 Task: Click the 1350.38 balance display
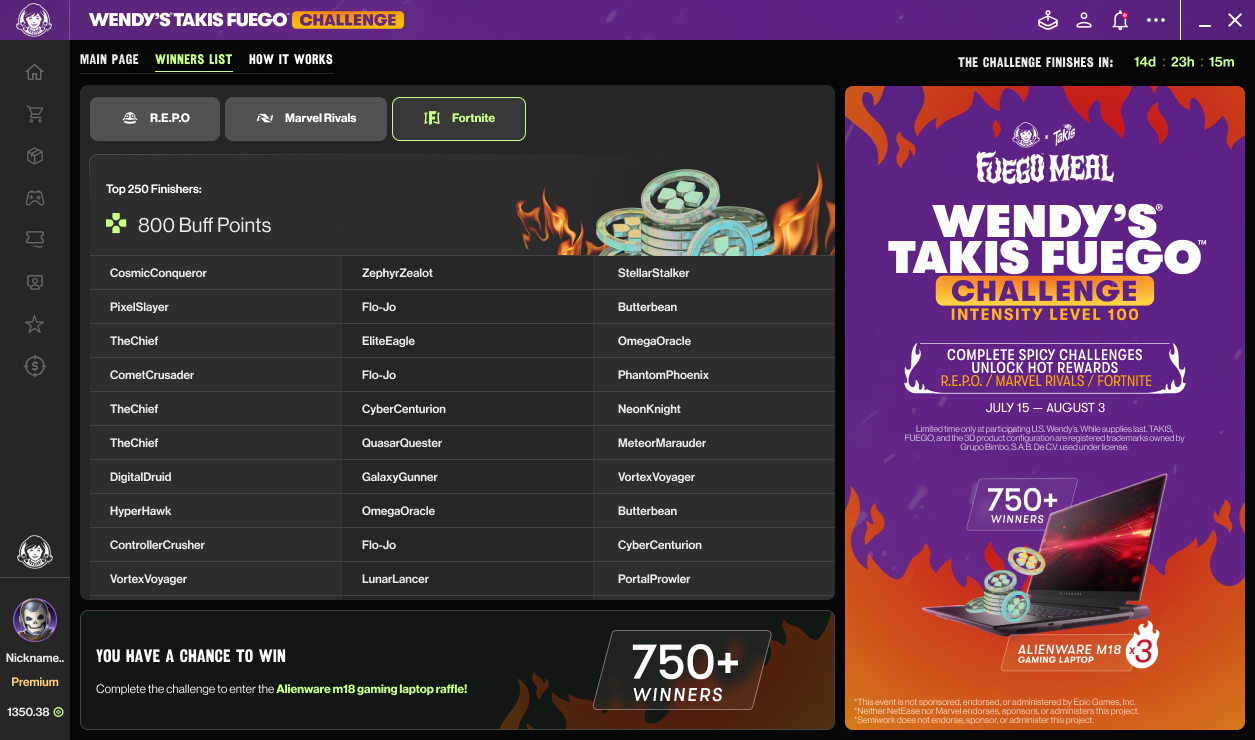(34, 711)
